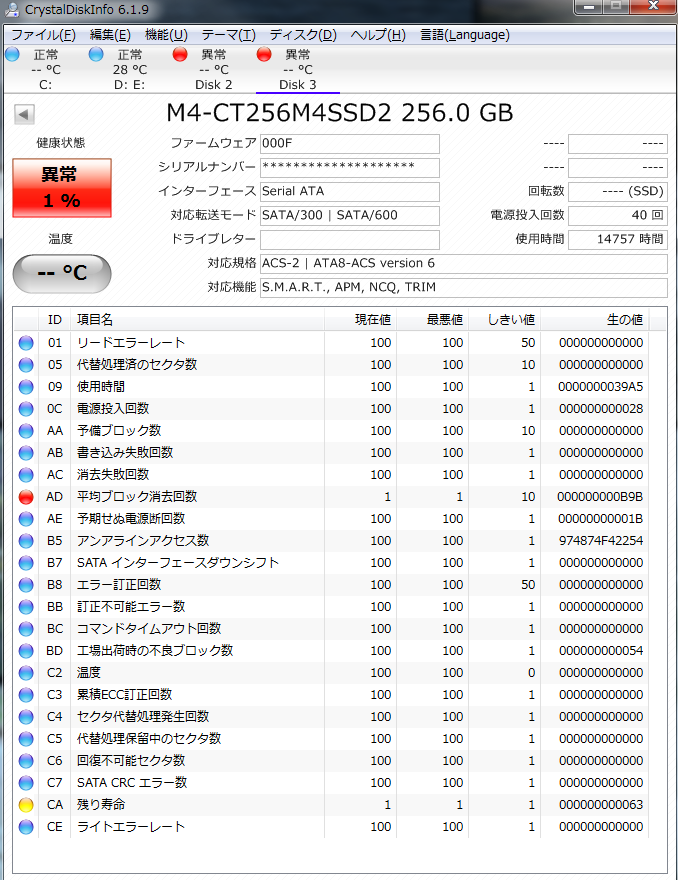Click the 最悪値 column header
This screenshot has height=880, width=678.
tap(432, 320)
